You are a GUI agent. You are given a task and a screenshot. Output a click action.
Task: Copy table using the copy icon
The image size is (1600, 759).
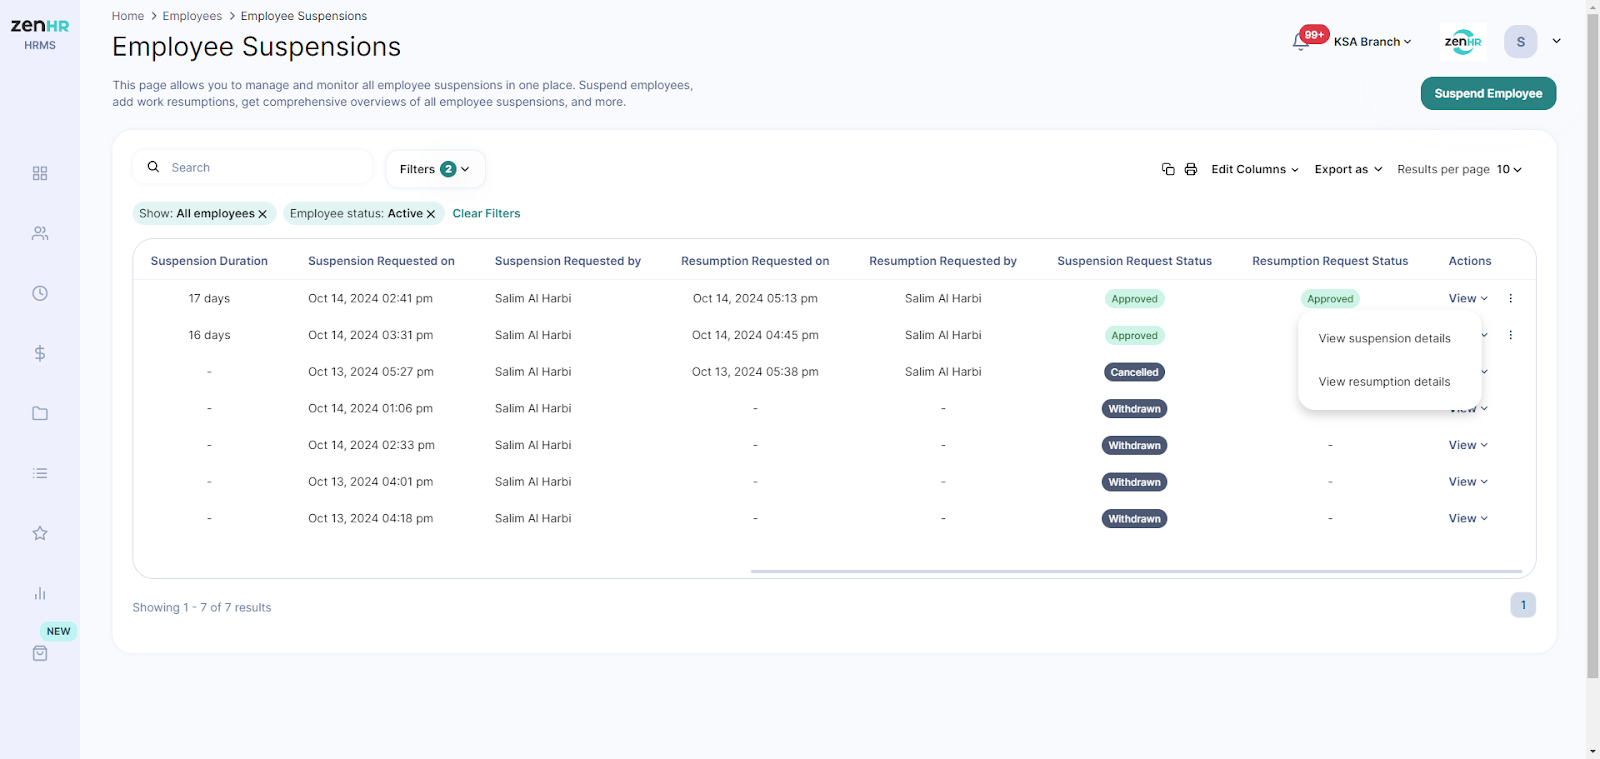[1168, 169]
